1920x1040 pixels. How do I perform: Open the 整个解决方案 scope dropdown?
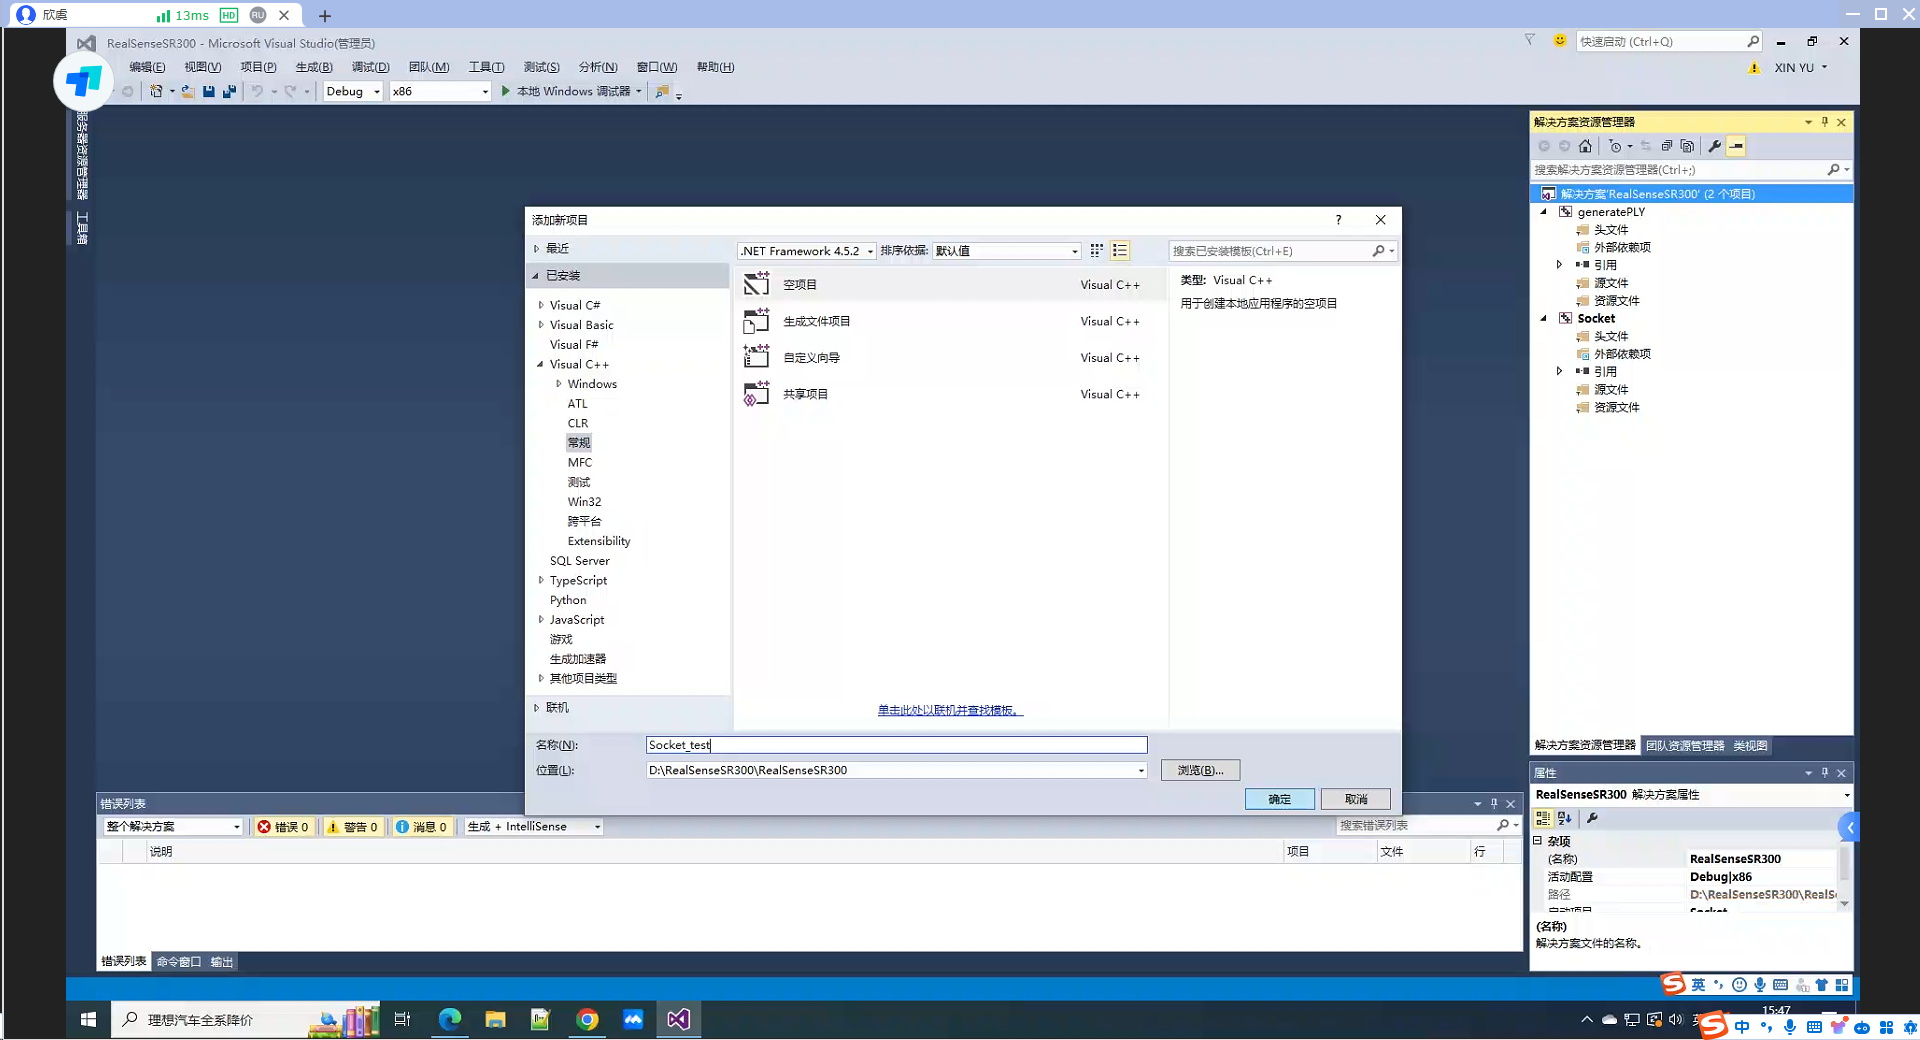coord(173,827)
